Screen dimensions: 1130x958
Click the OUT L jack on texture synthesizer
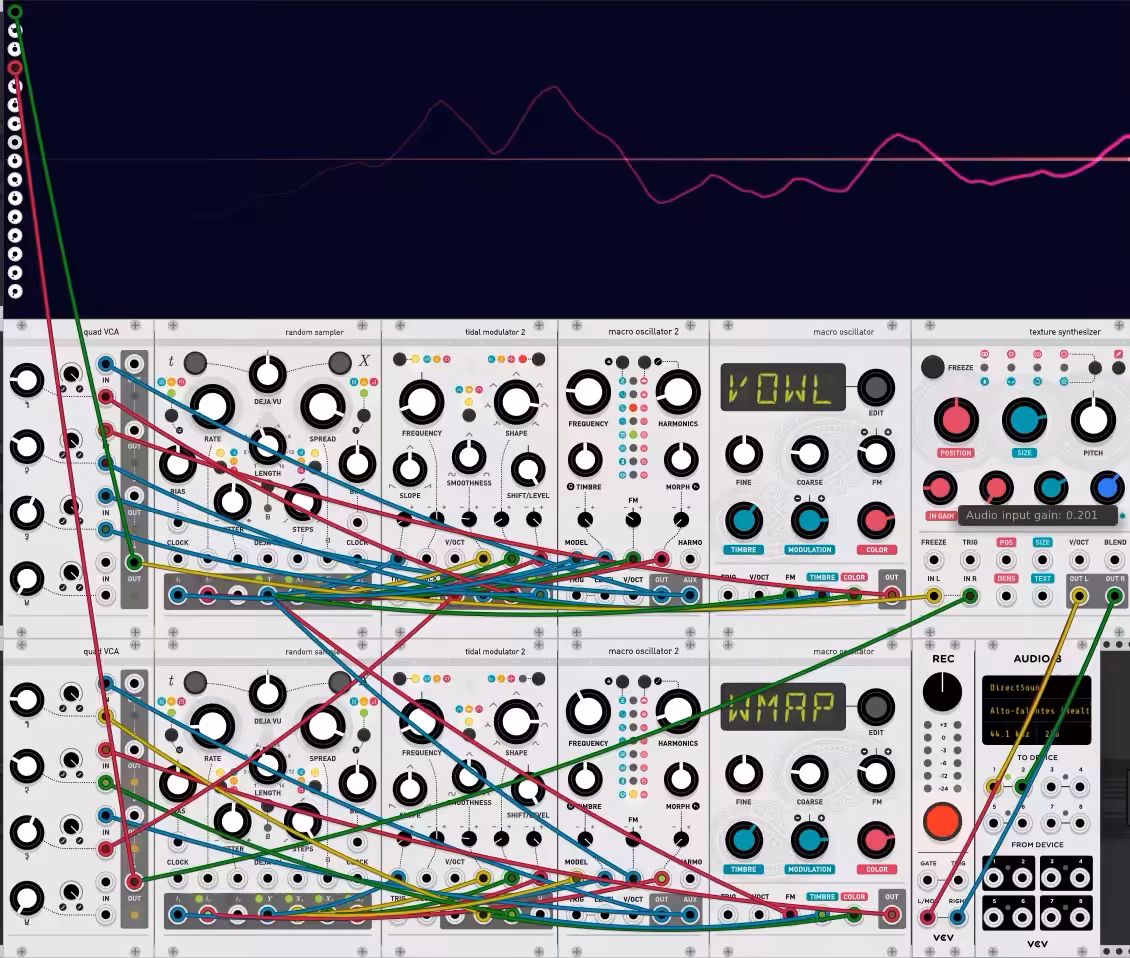point(1079,595)
